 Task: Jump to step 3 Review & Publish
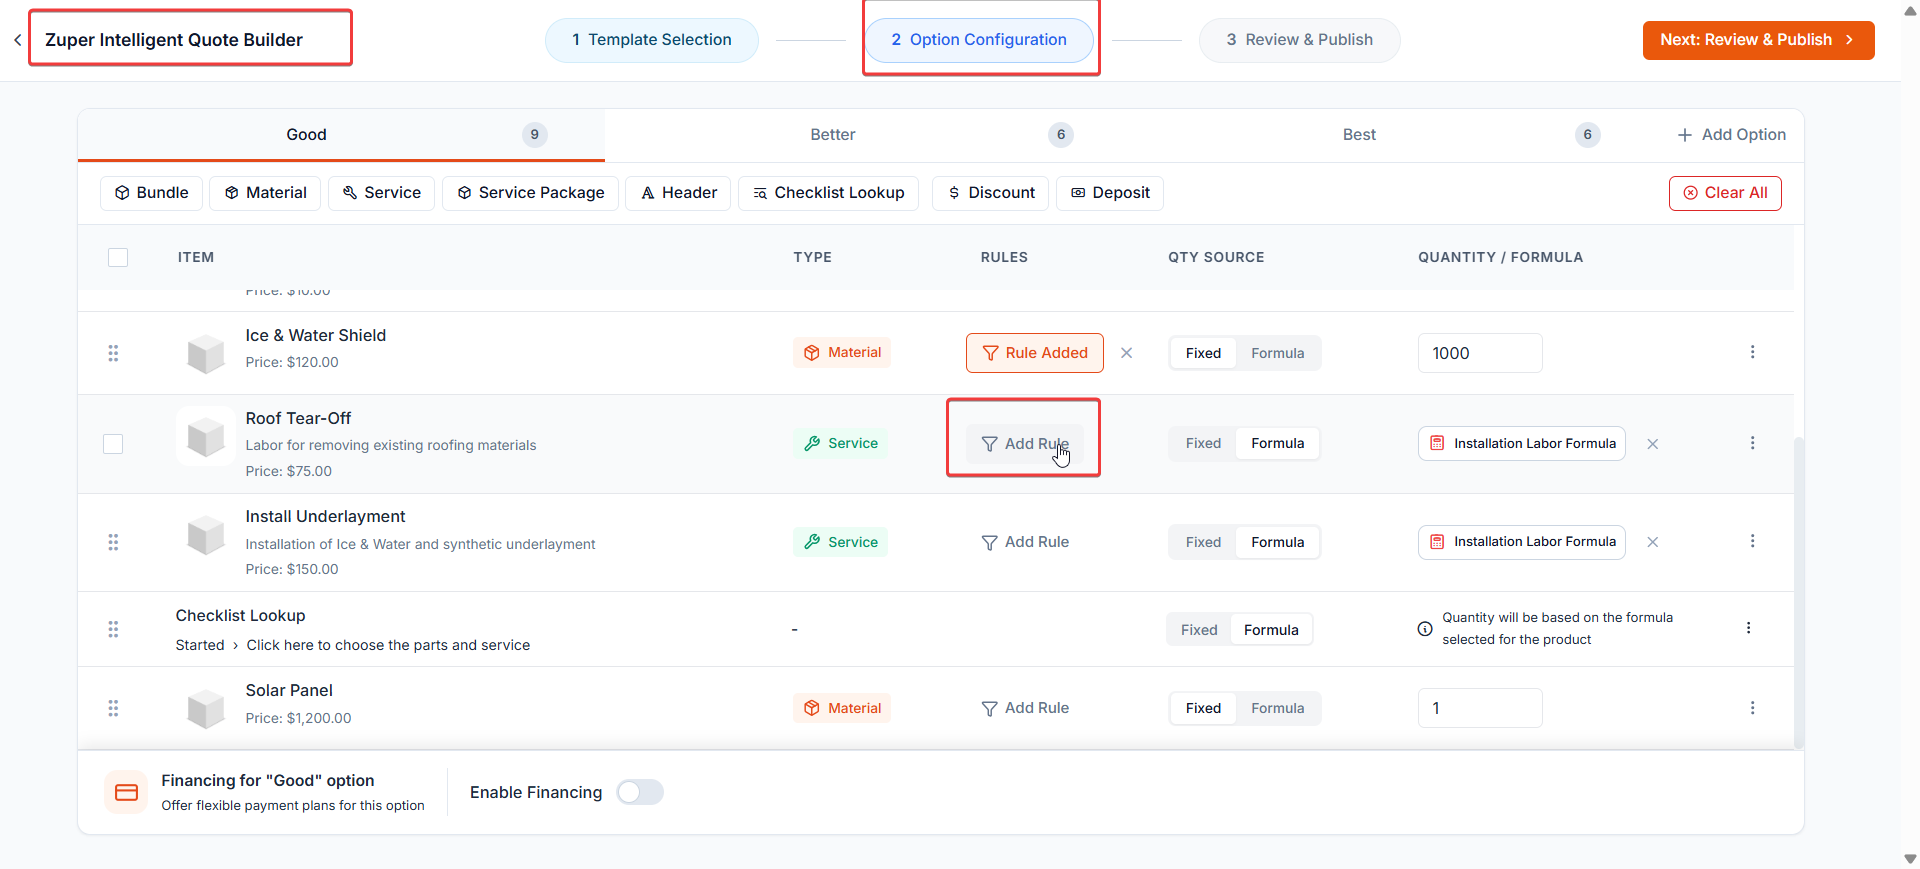(1300, 40)
